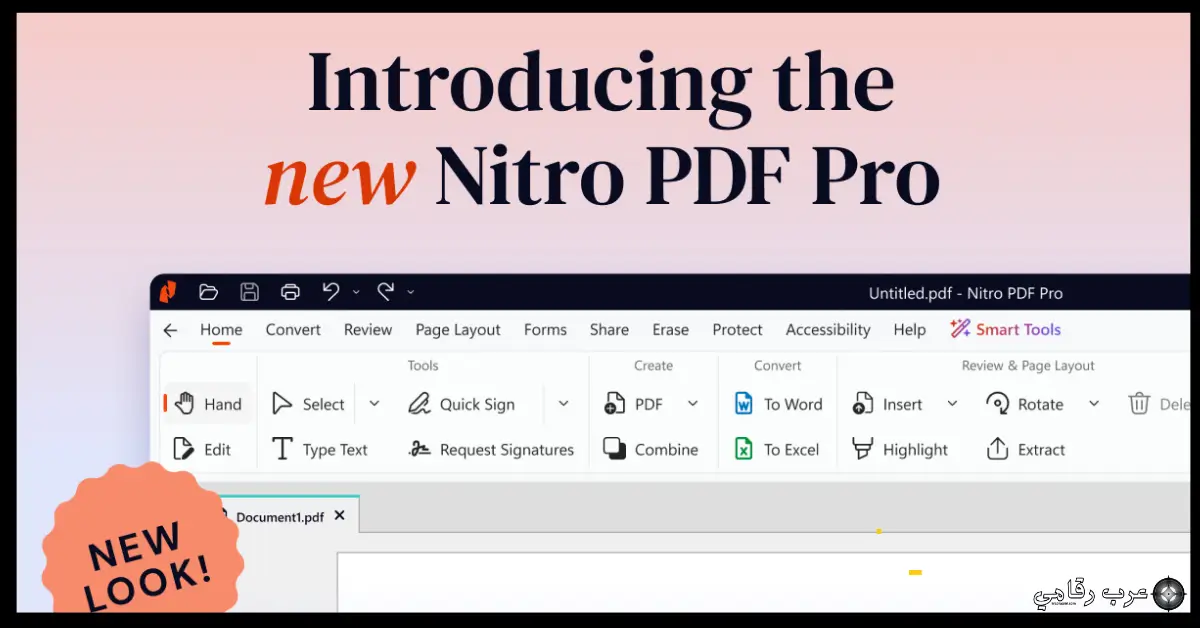1200x628 pixels.
Task: Pick the Type Text tool
Action: tap(320, 449)
